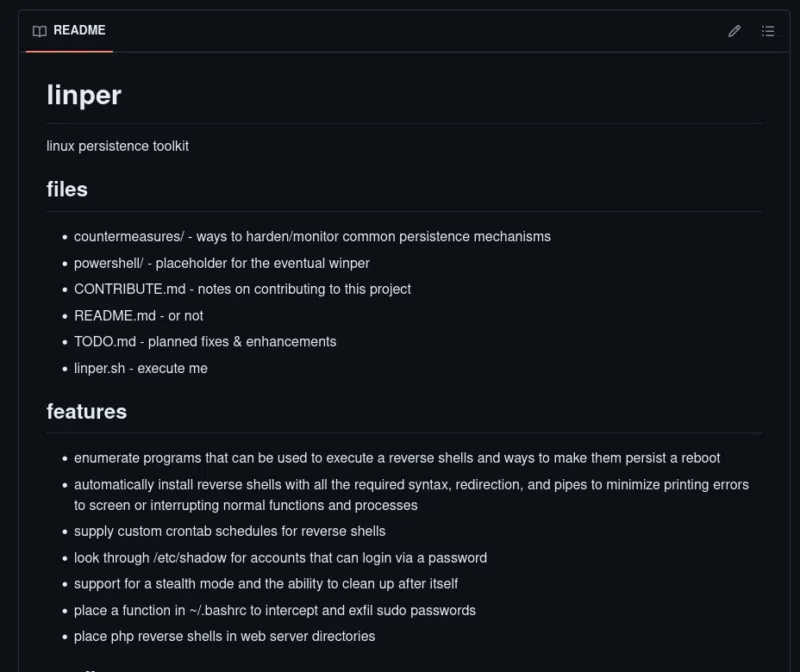Click the pencil edit icon for README

point(734,31)
